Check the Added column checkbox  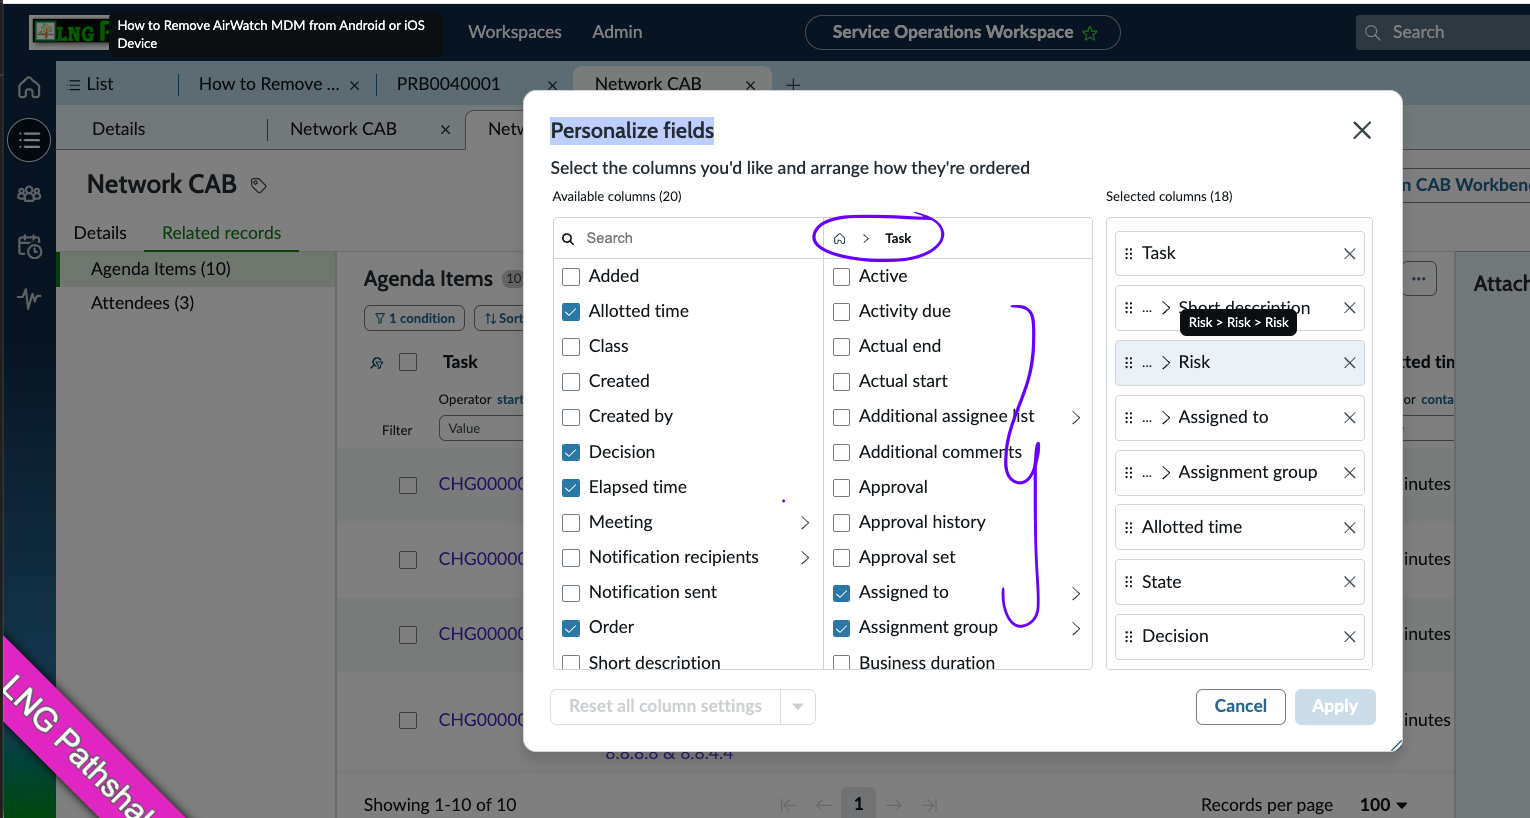click(571, 277)
